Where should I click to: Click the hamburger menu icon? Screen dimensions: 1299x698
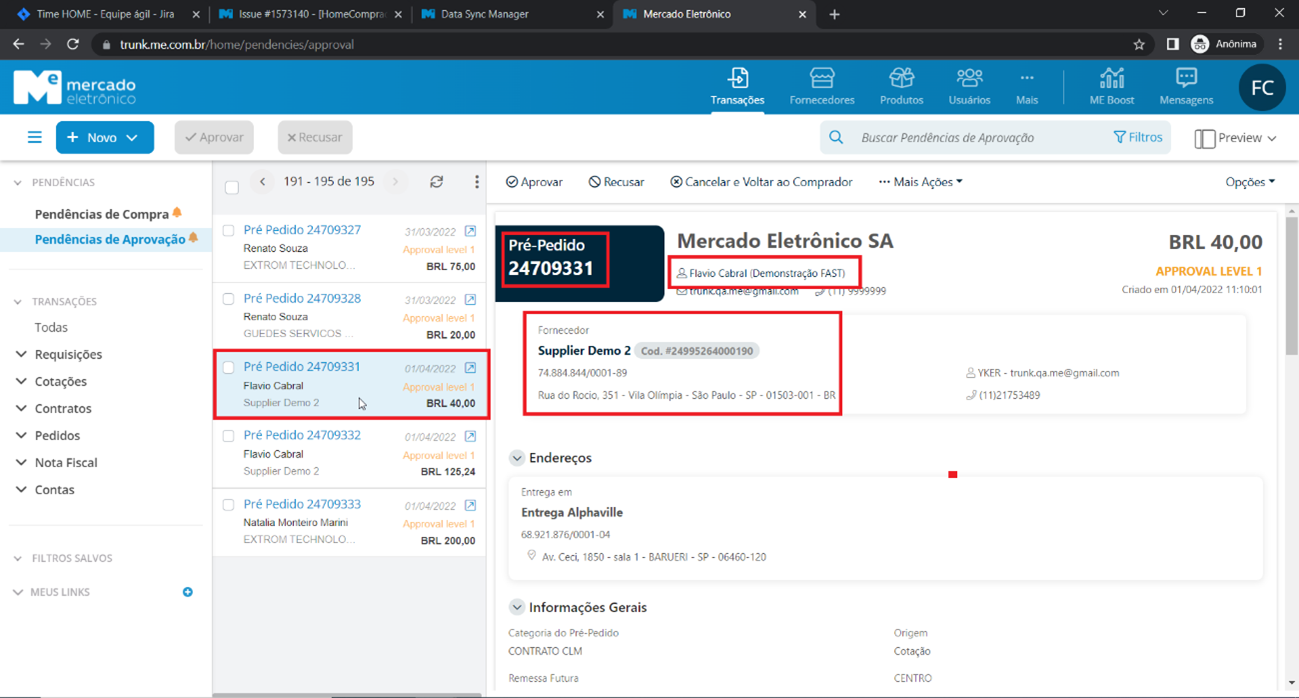(x=34, y=137)
